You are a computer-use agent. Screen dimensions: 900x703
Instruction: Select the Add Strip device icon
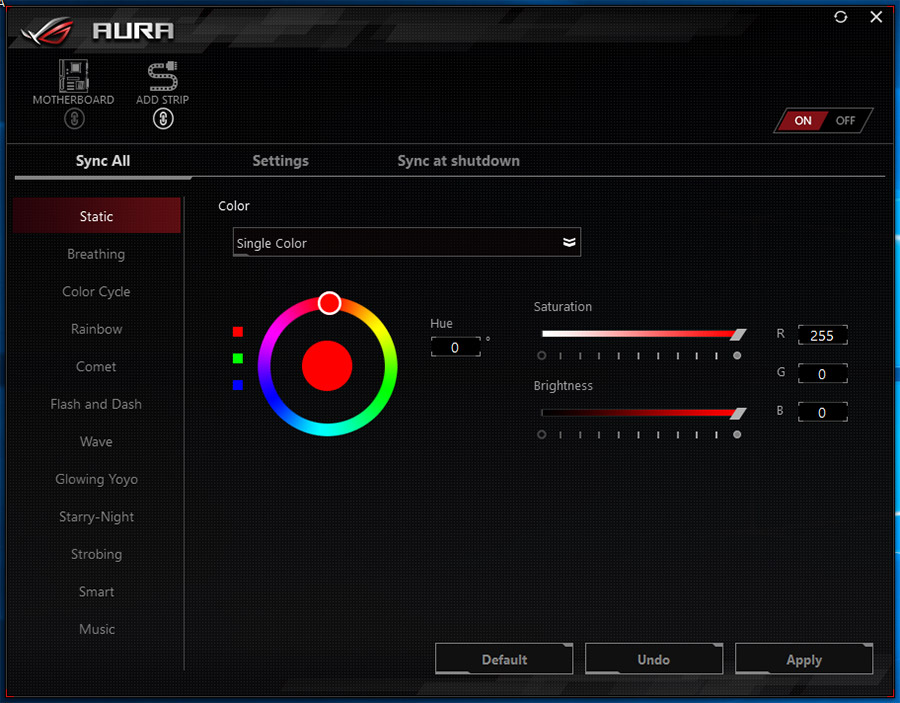[x=162, y=76]
